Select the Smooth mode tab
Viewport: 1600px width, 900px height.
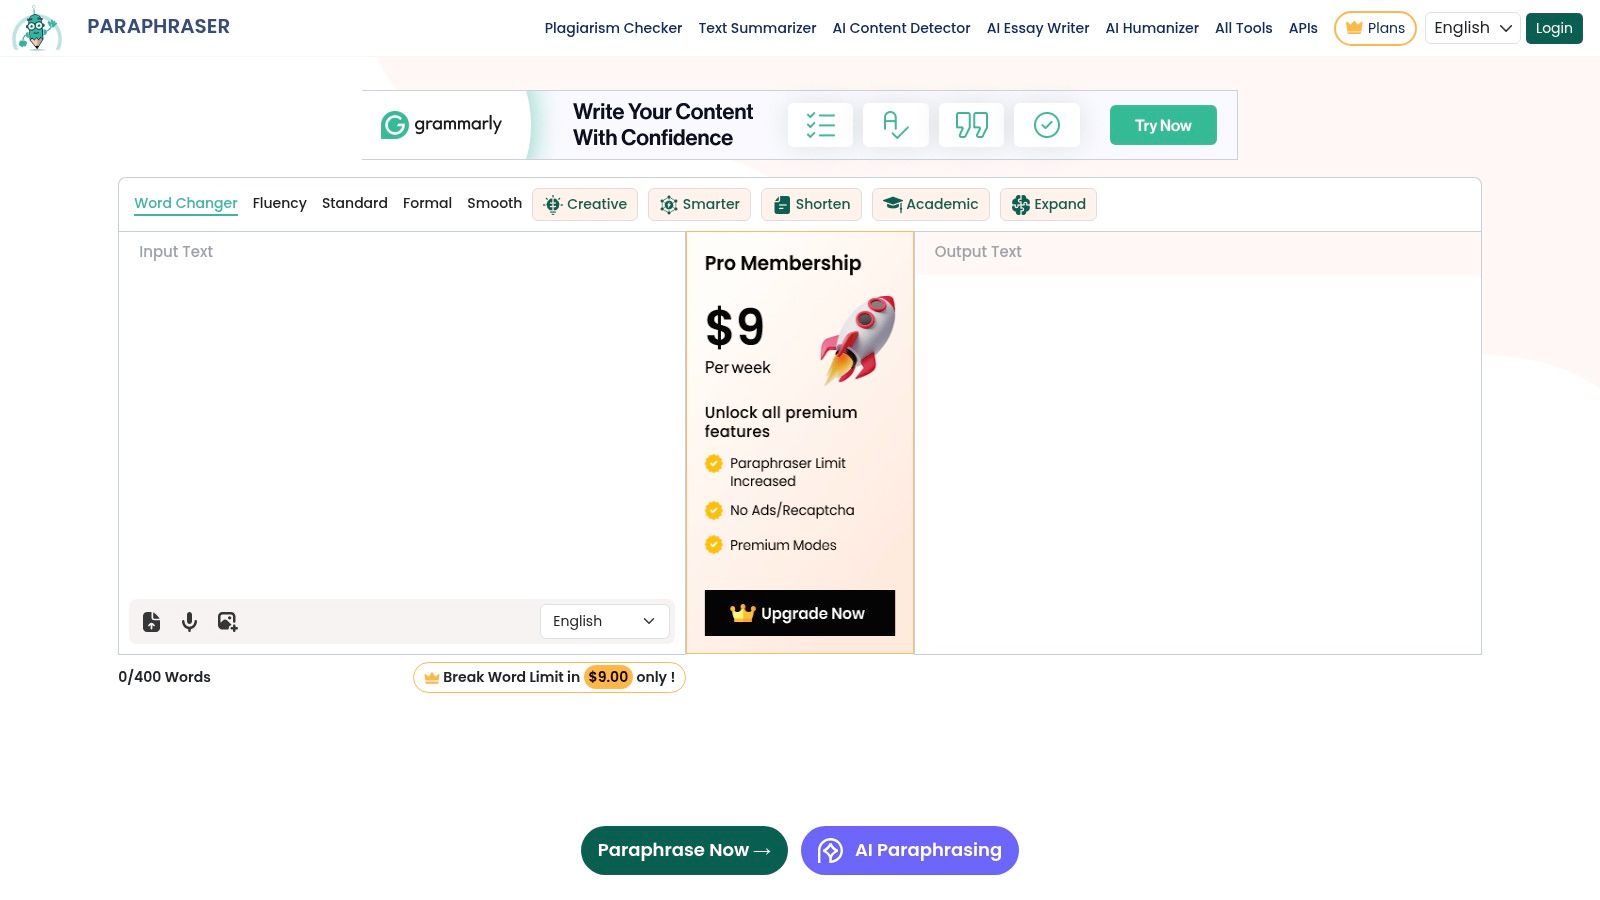click(494, 203)
